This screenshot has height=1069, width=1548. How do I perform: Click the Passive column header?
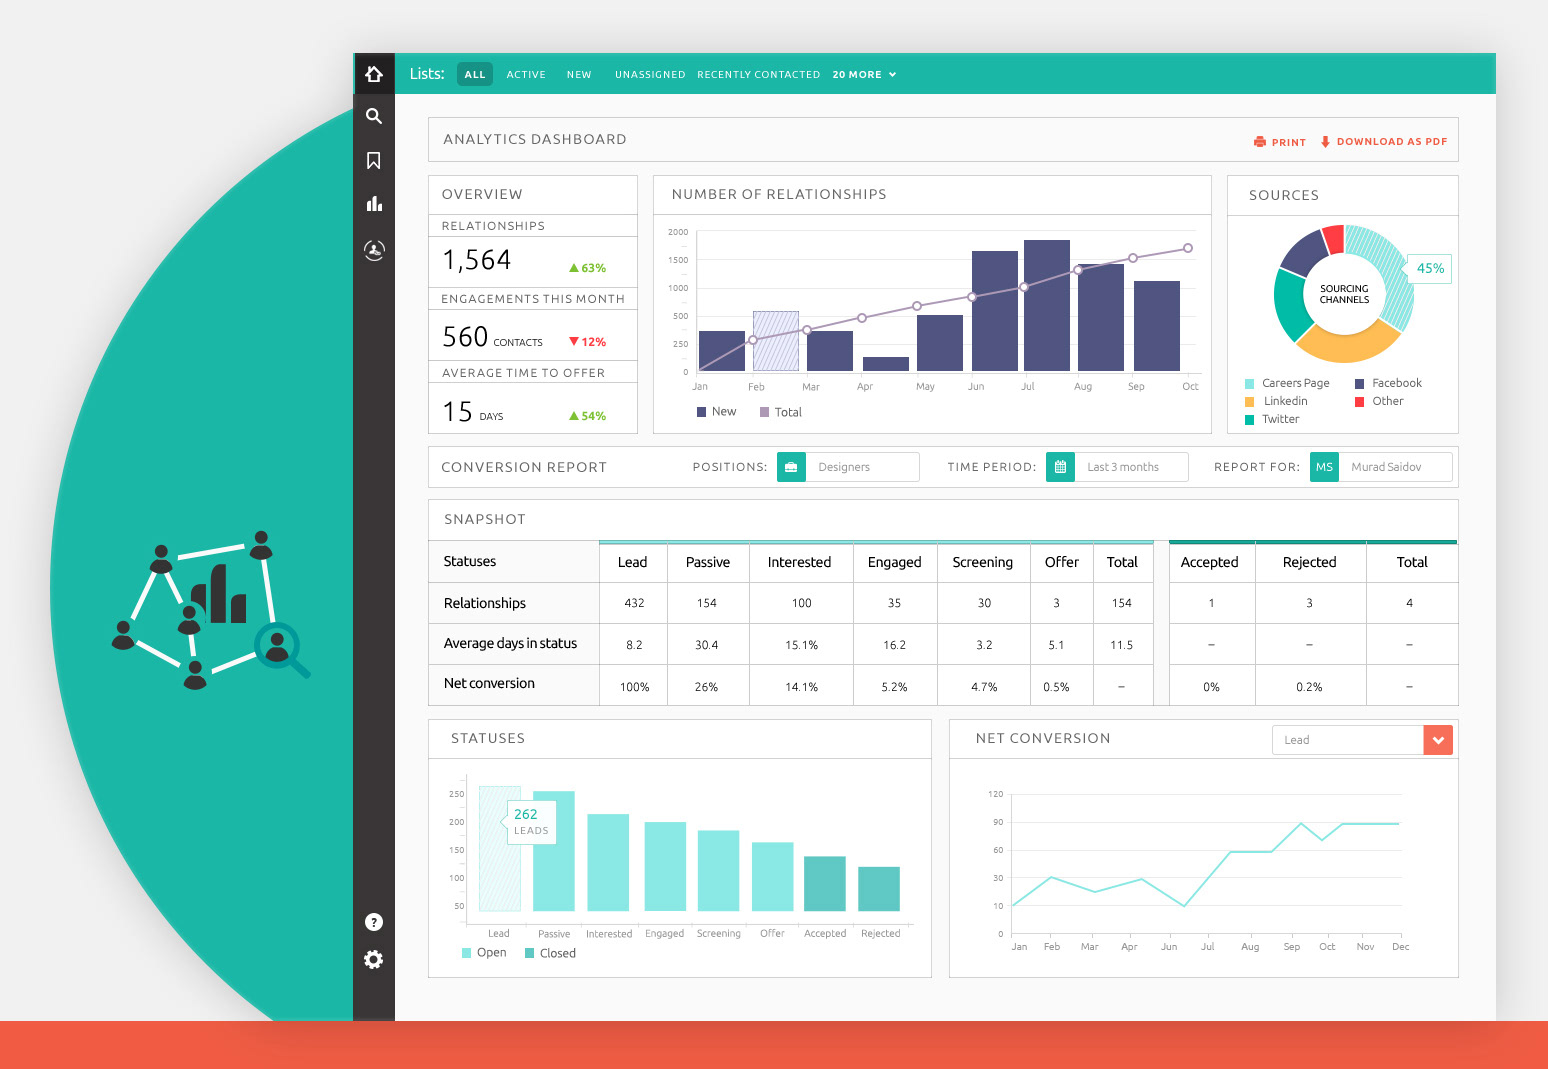coord(708,562)
